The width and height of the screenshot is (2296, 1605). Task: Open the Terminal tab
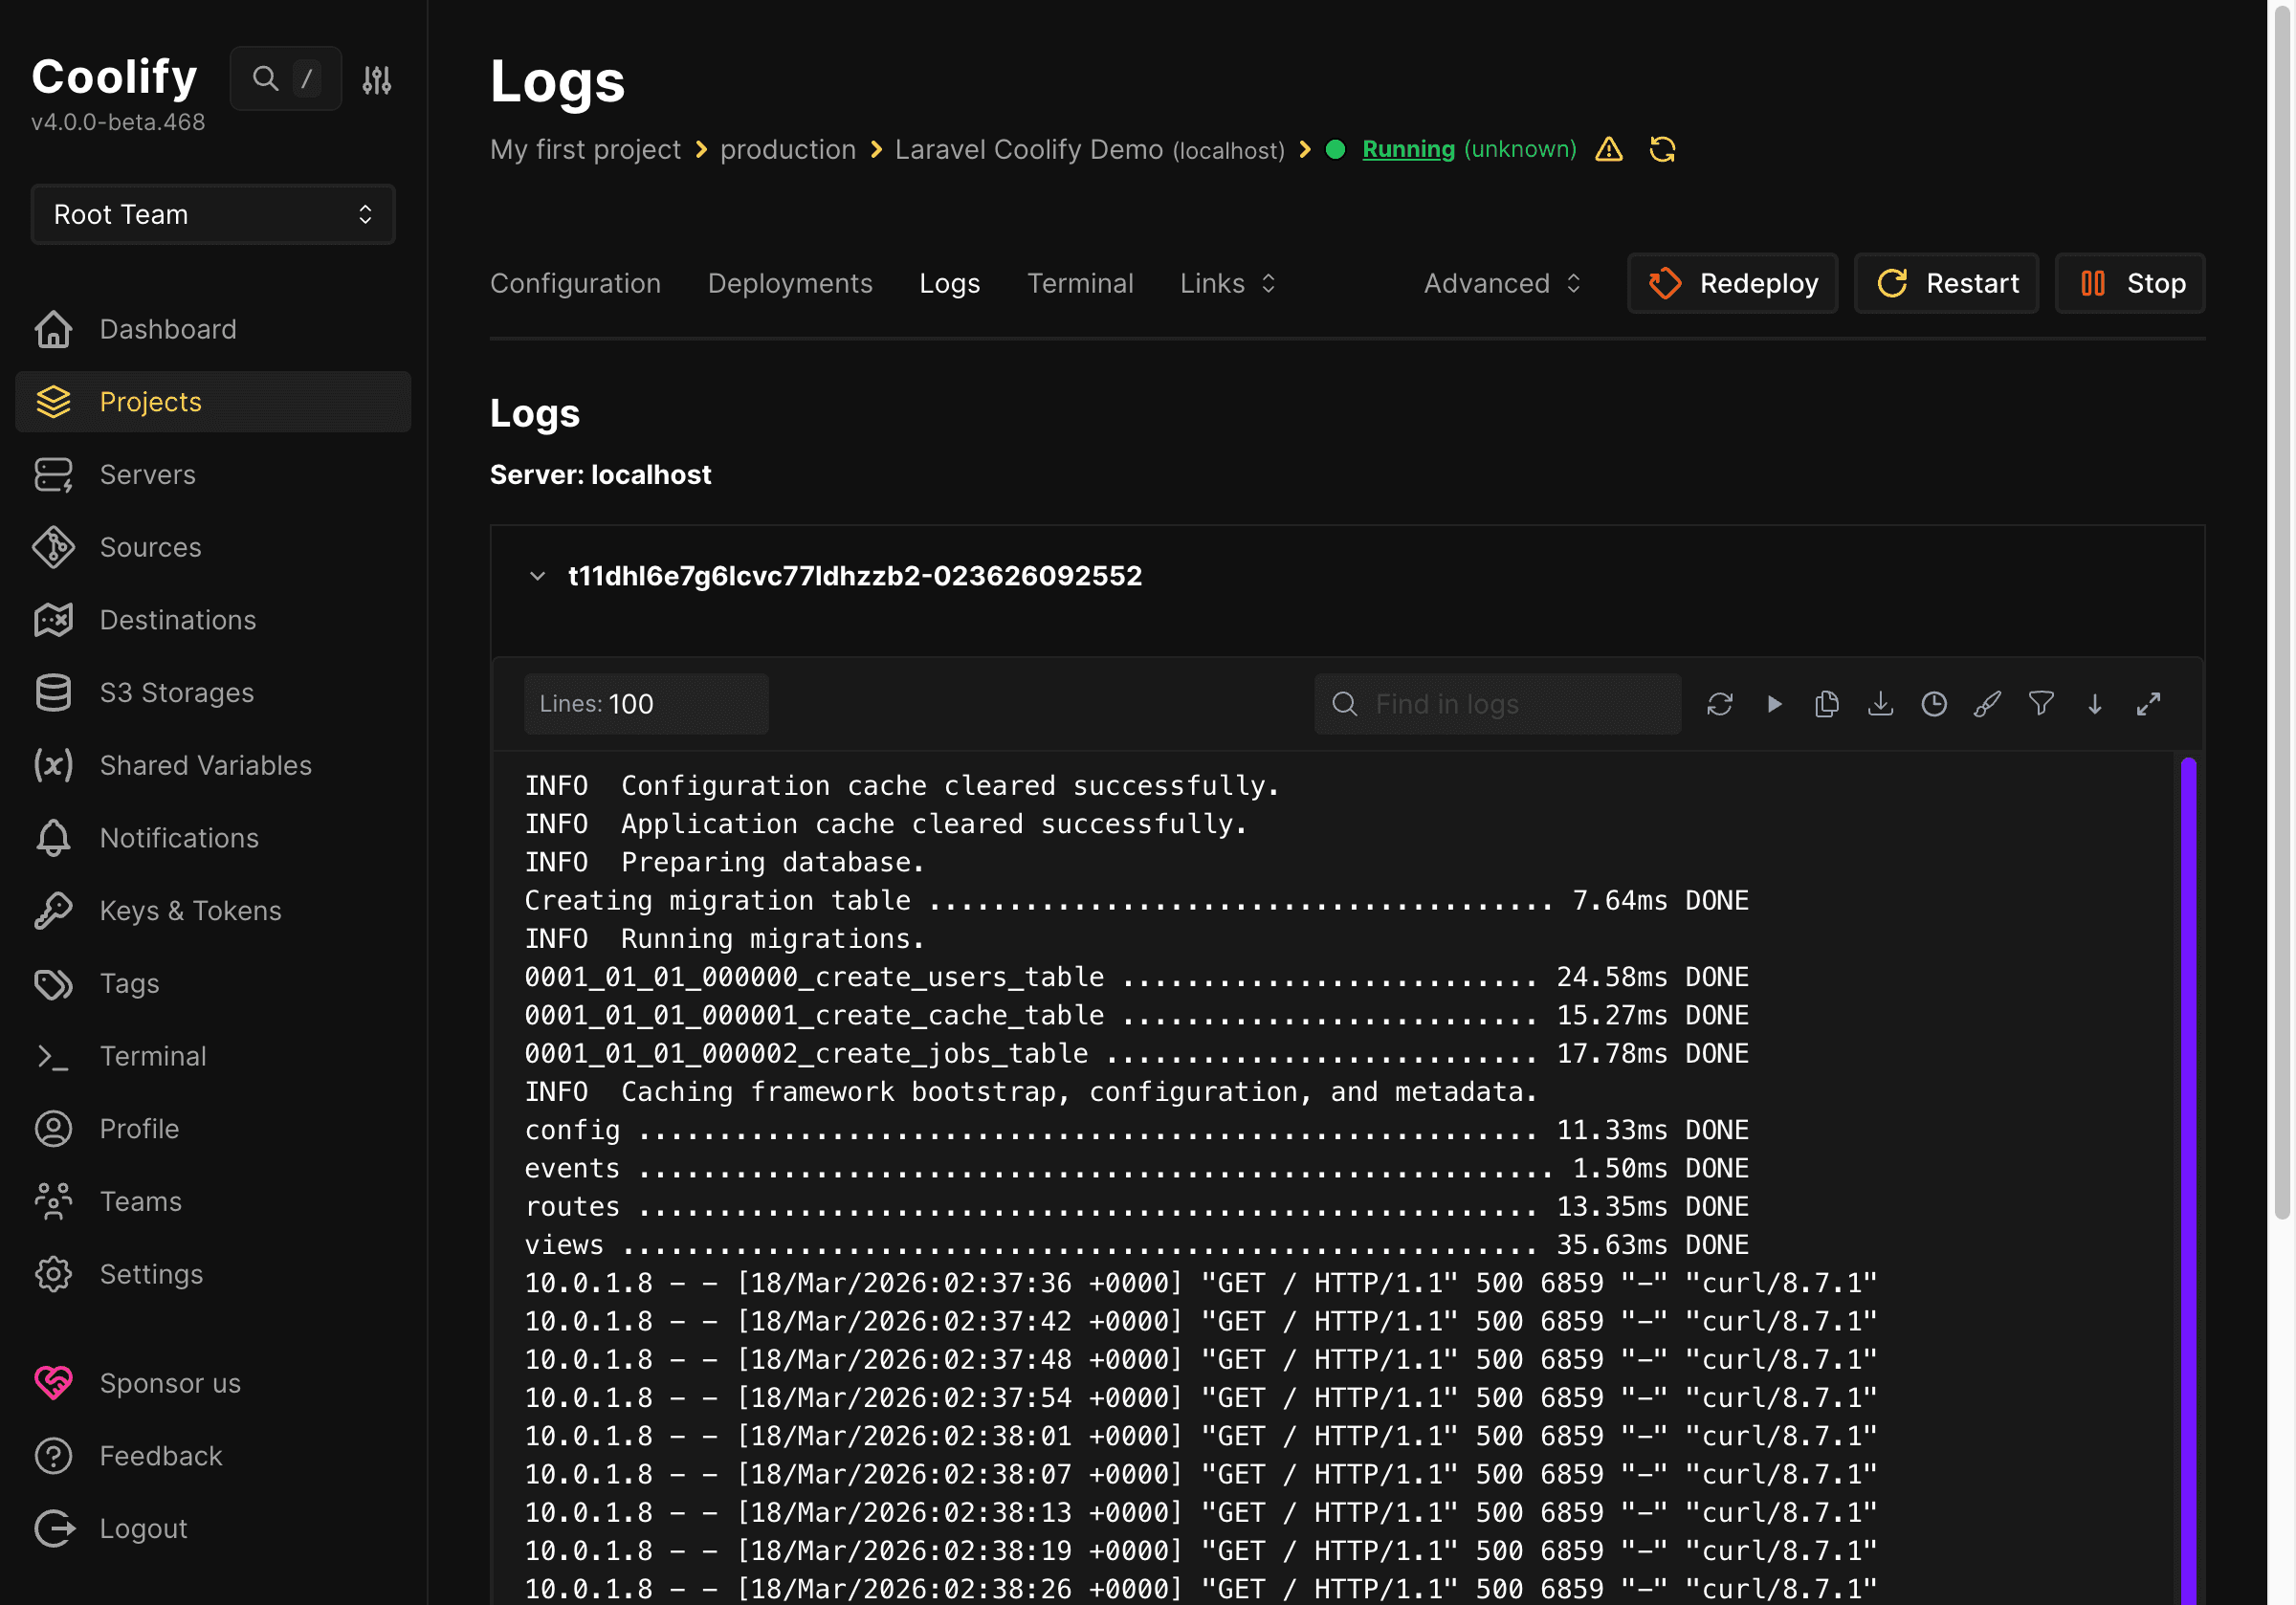[x=1080, y=283]
